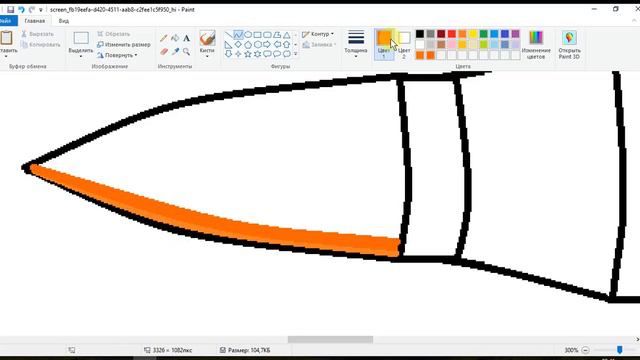Choose the Six-point star shape
The width and height of the screenshot is (640, 360).
[258, 54]
